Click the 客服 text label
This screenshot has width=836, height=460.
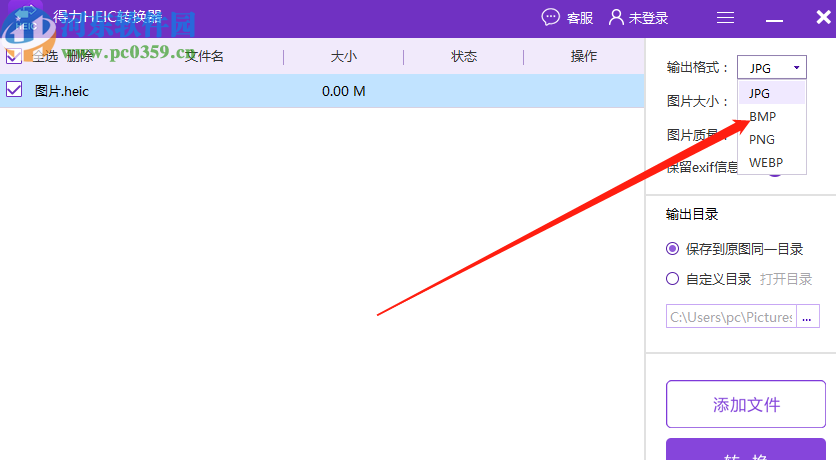coord(580,18)
